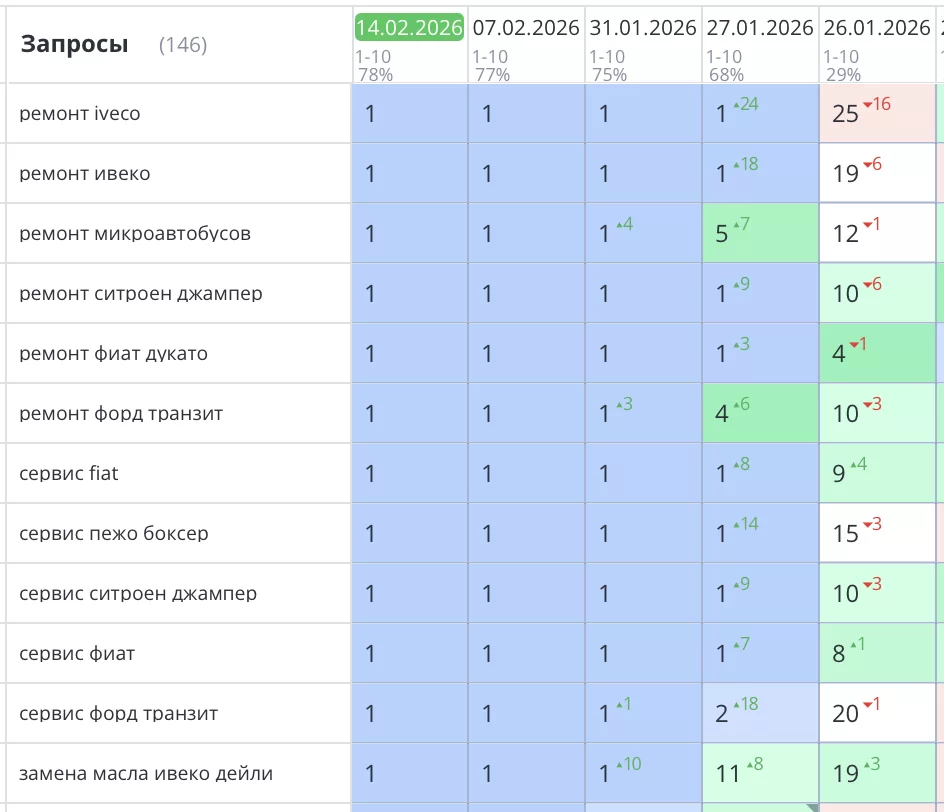Image resolution: width=944 pixels, height=812 pixels.
Task: Click the query 'сервис пежо боксер'
Action: tap(114, 534)
